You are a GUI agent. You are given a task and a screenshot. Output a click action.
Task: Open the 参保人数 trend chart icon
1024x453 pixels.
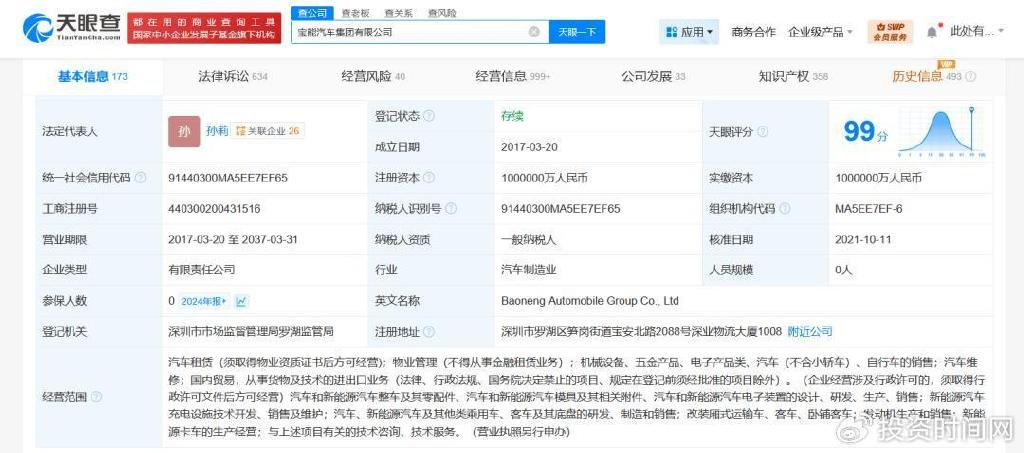[x=242, y=301]
